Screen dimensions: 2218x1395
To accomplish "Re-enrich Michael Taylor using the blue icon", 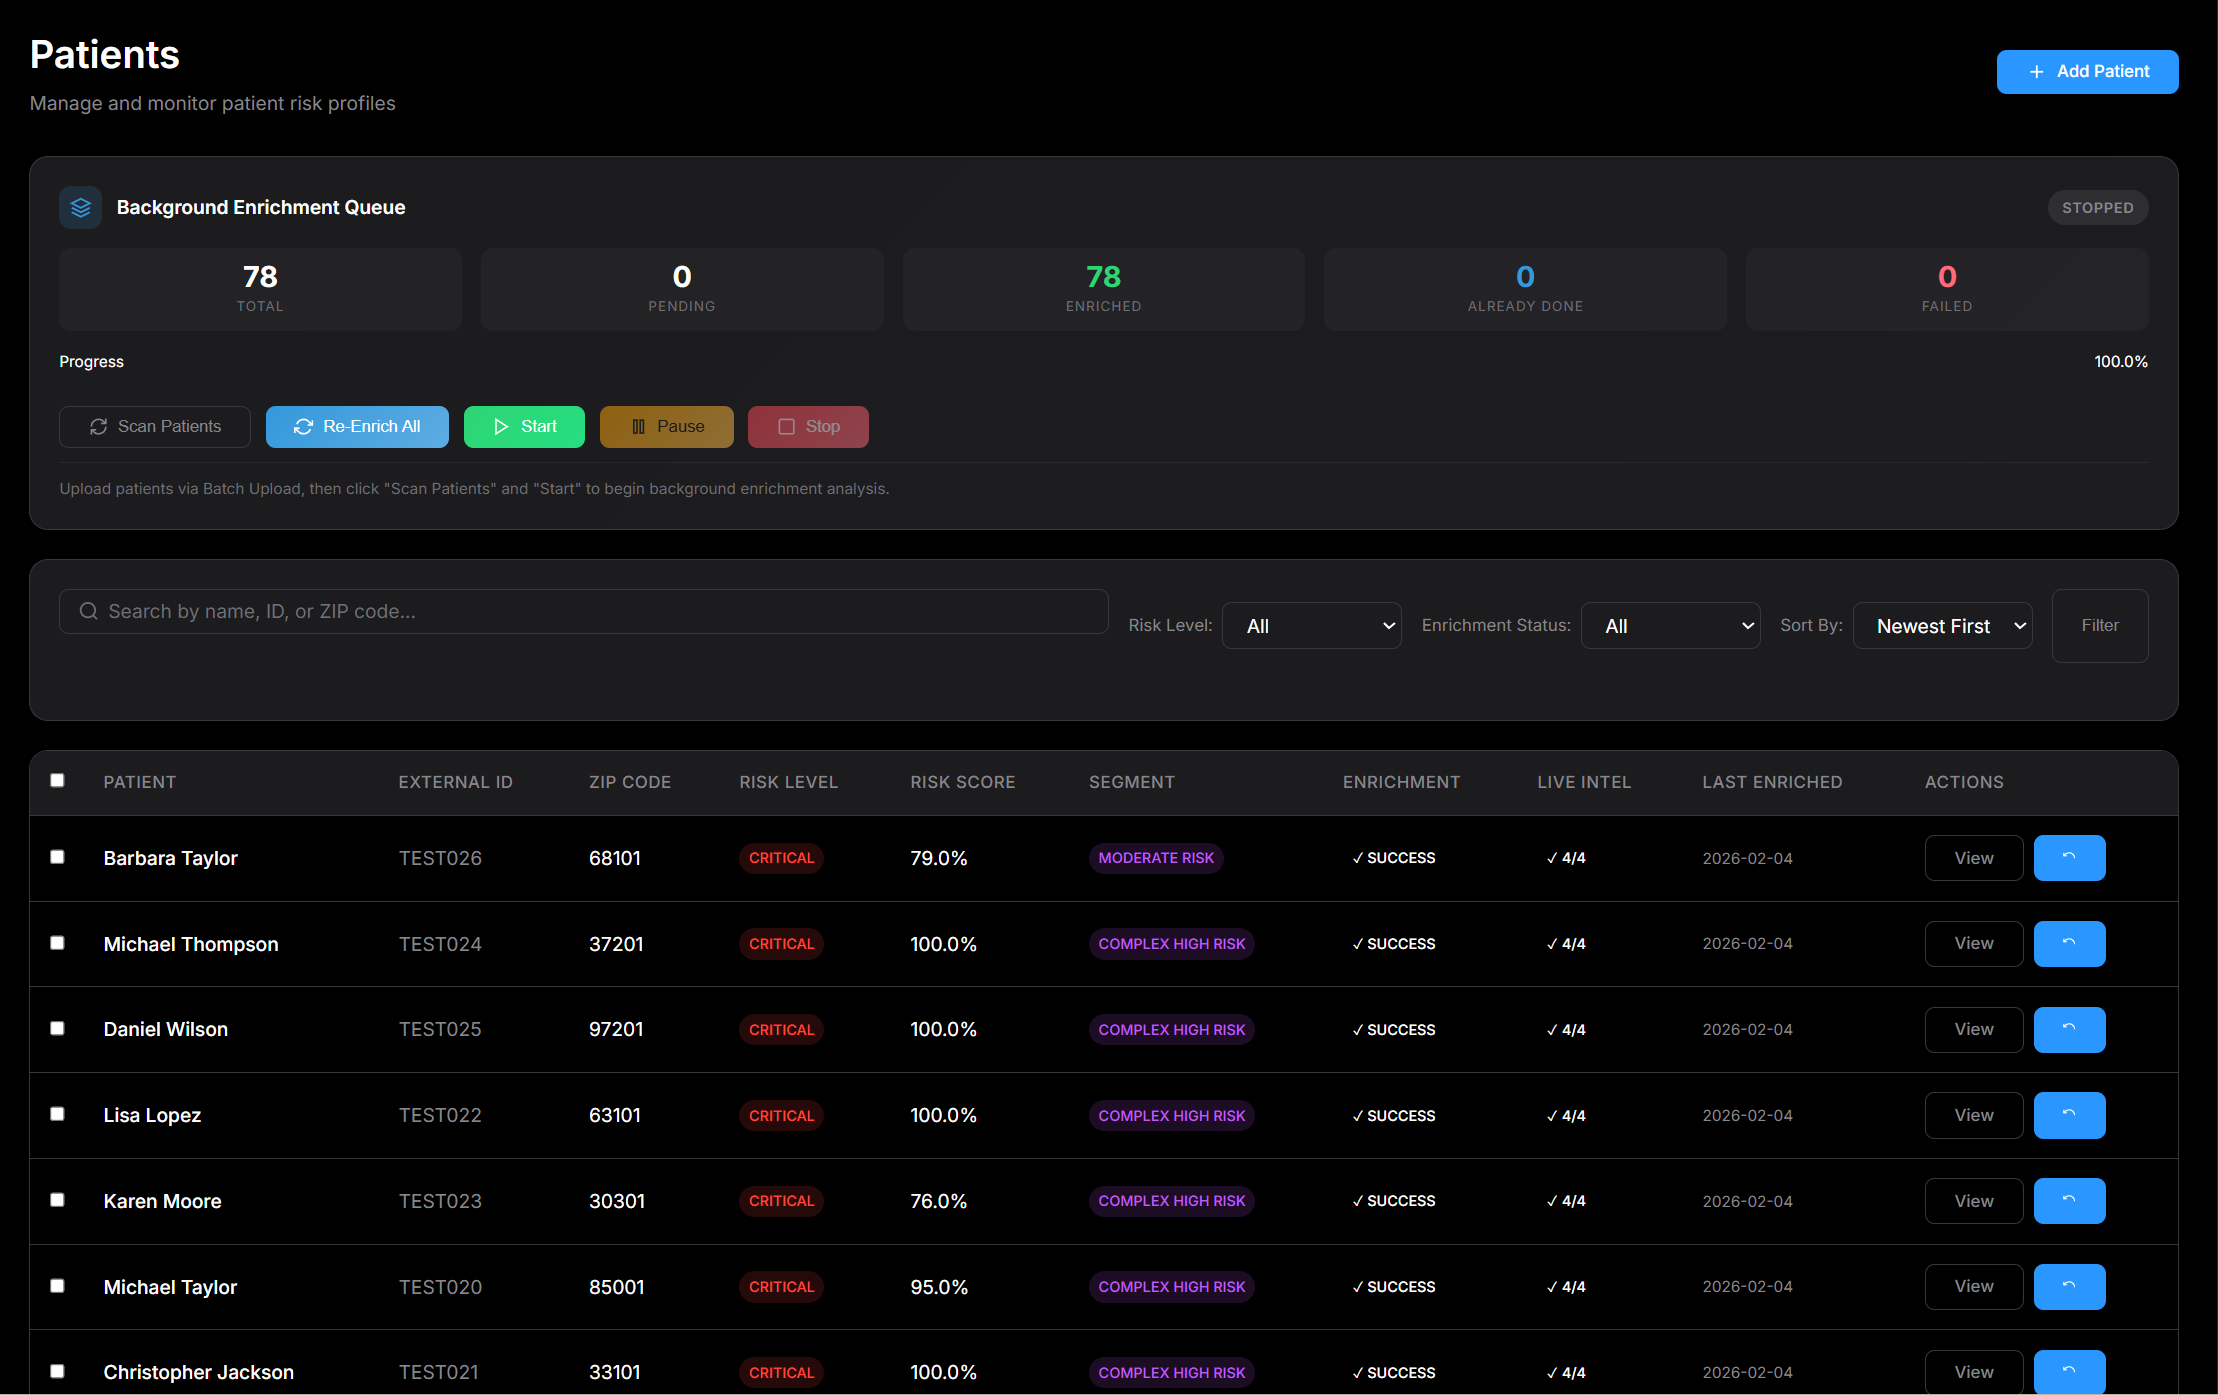I will pyautogui.click(x=2069, y=1287).
